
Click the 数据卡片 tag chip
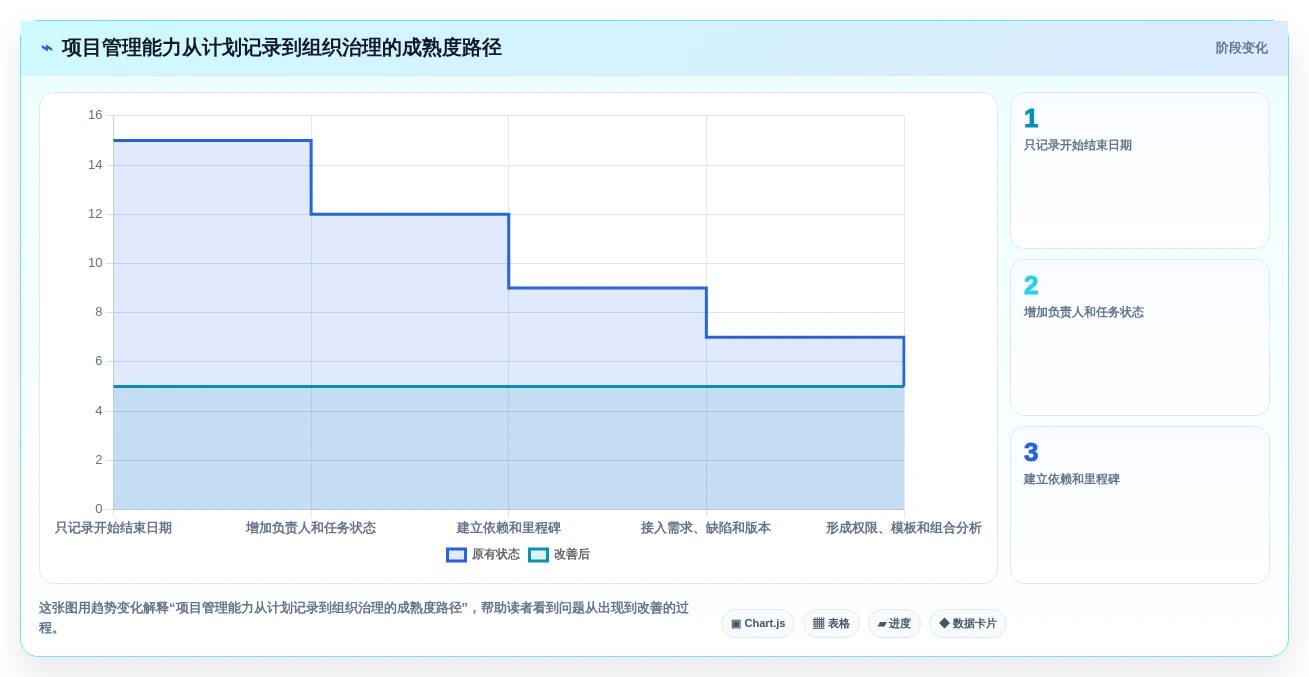click(x=968, y=624)
